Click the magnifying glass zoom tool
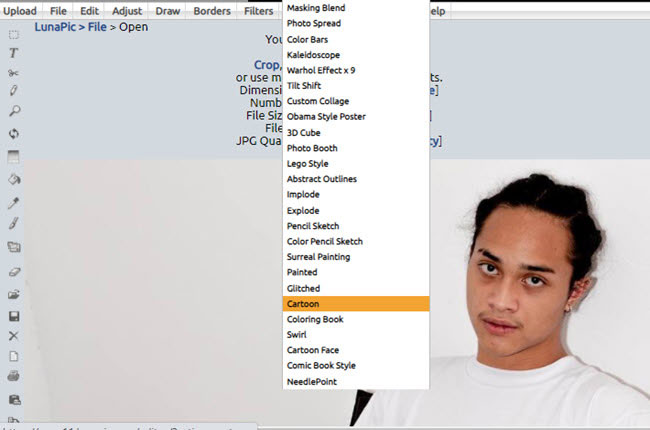Image resolution: width=650 pixels, height=430 pixels. [14, 111]
